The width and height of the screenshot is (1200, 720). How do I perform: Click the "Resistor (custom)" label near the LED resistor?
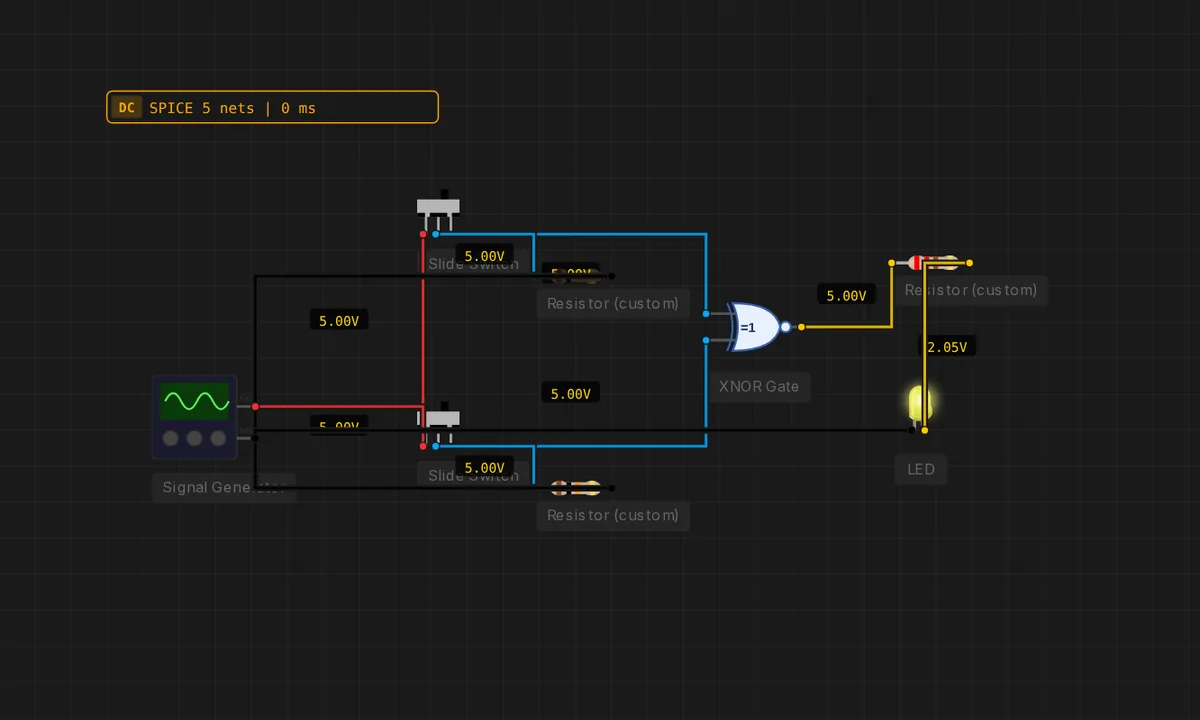[x=971, y=290]
